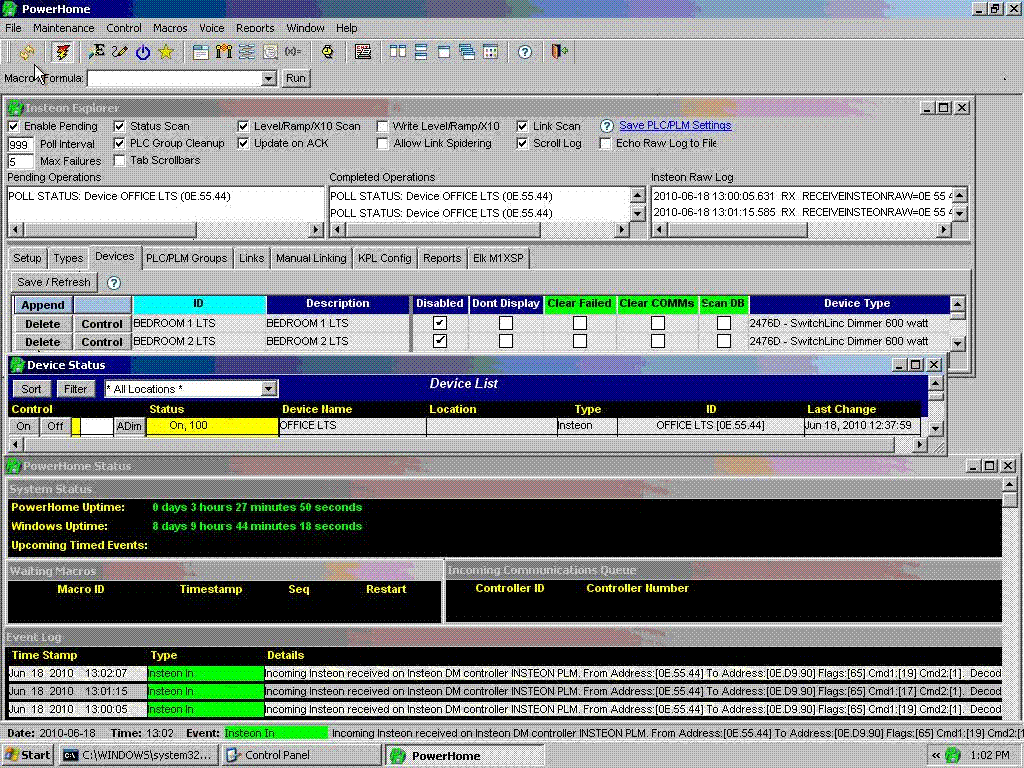Click the form window toolbar icon
The height and width of the screenshot is (768, 1024).
[201, 52]
